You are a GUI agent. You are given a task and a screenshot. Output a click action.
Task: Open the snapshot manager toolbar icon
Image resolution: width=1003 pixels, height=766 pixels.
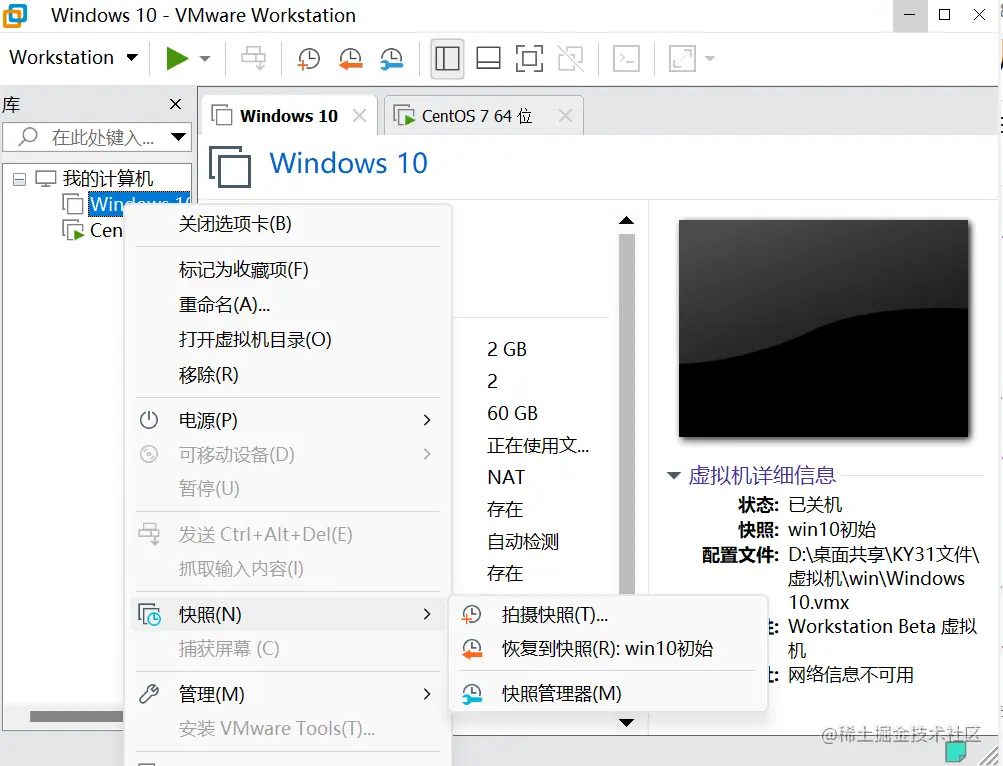coord(391,58)
